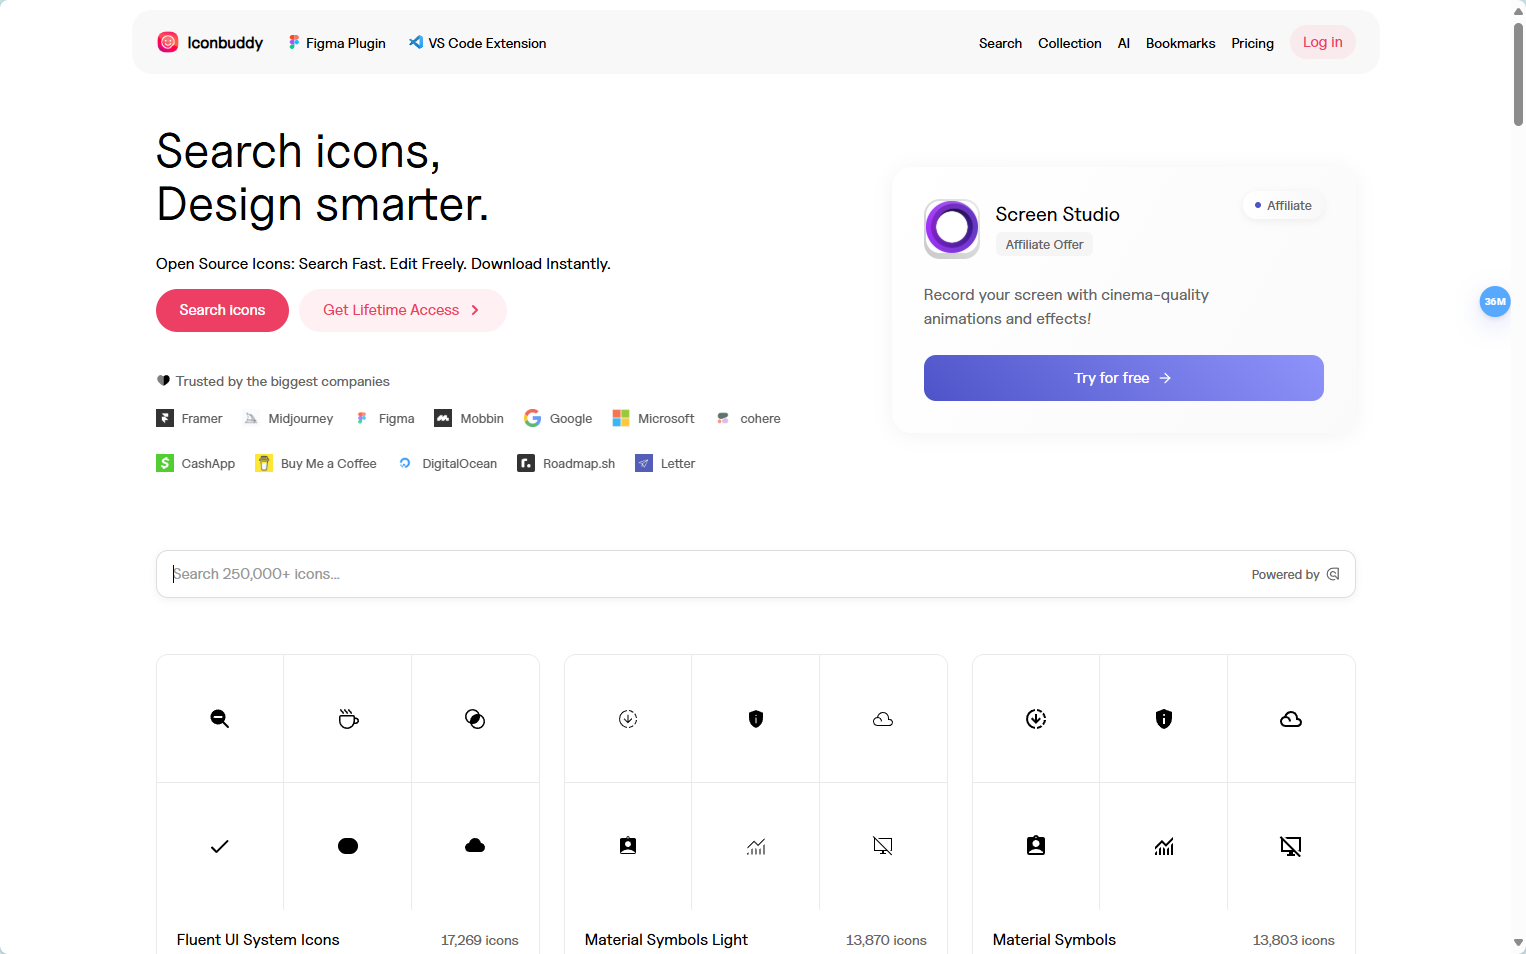Choose the crossed-out monitor icon in Material Symbols
Screen dimensions: 1526x954
coord(1291,846)
